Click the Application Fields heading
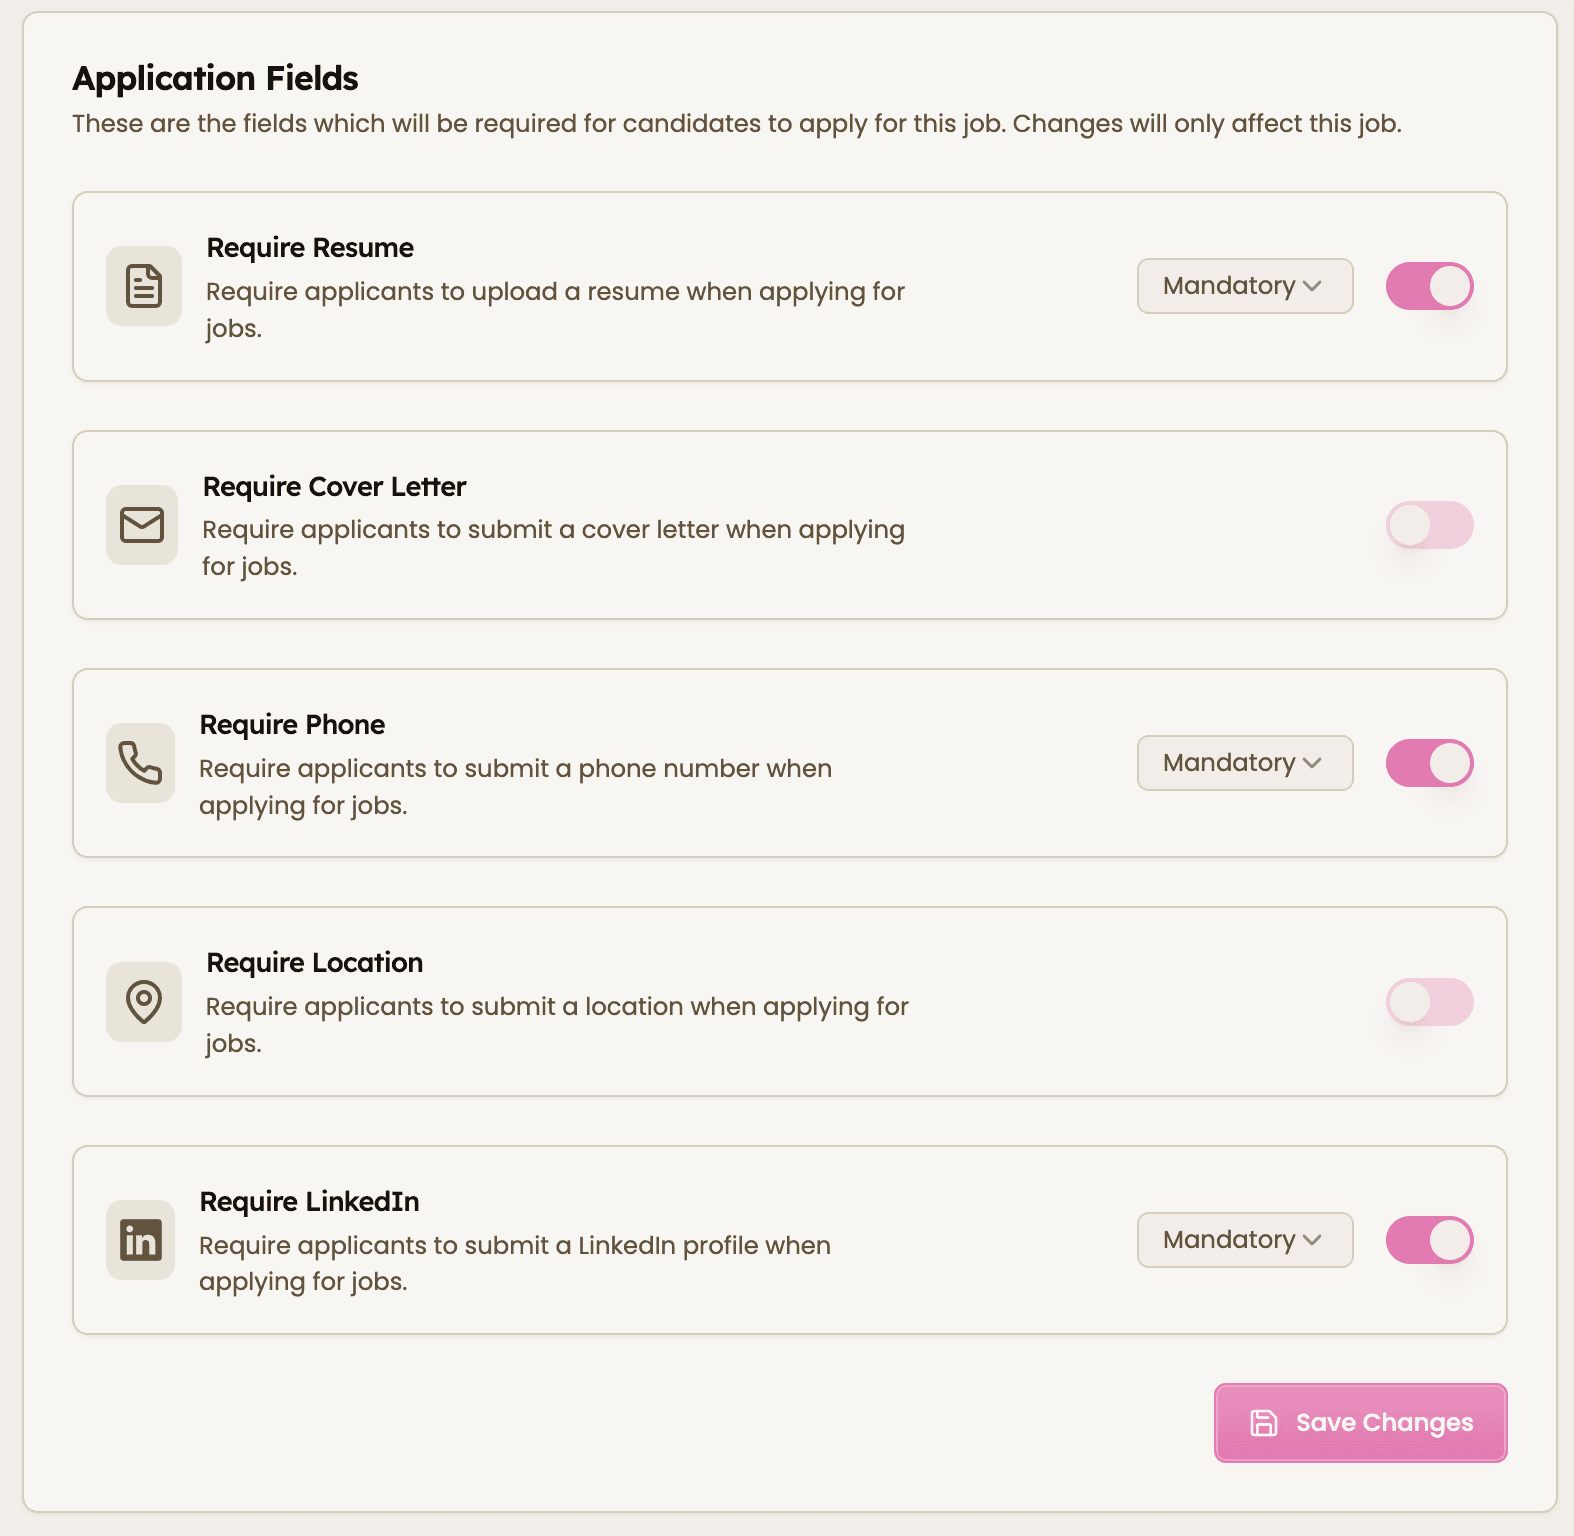The width and height of the screenshot is (1574, 1536). tap(216, 78)
